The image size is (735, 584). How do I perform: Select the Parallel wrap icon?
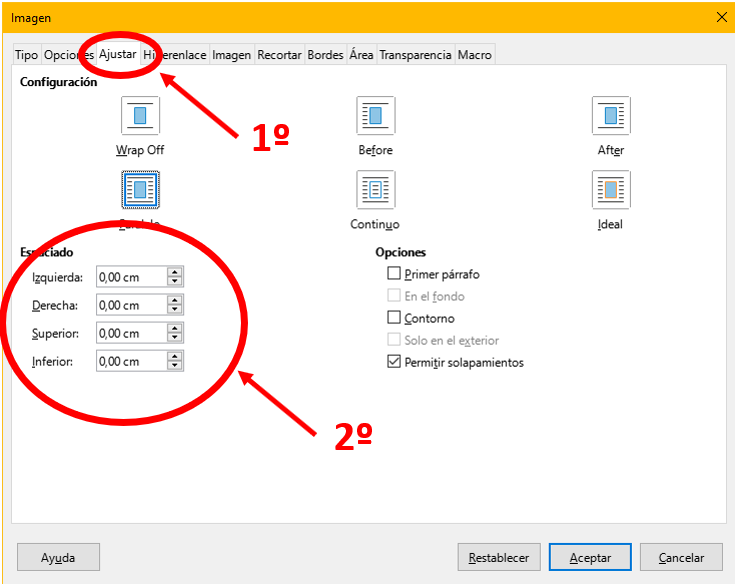point(140,189)
